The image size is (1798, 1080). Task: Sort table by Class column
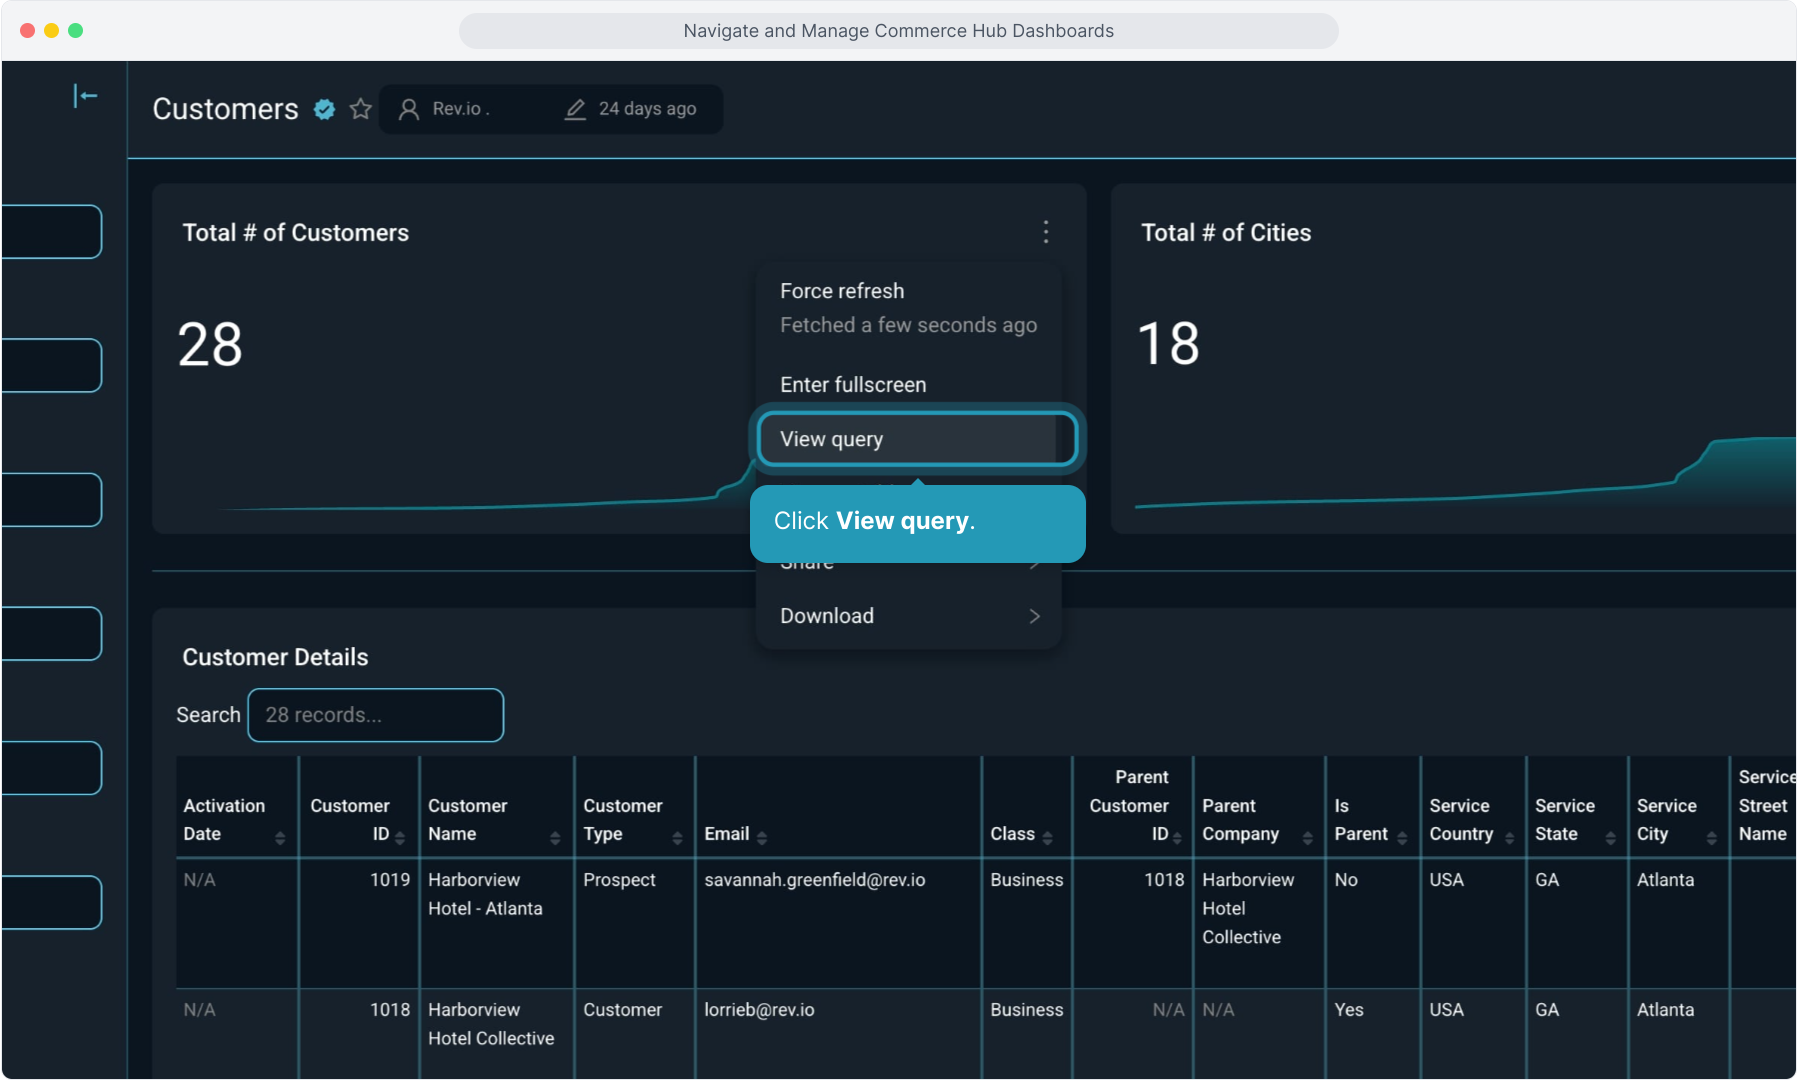tap(1047, 838)
